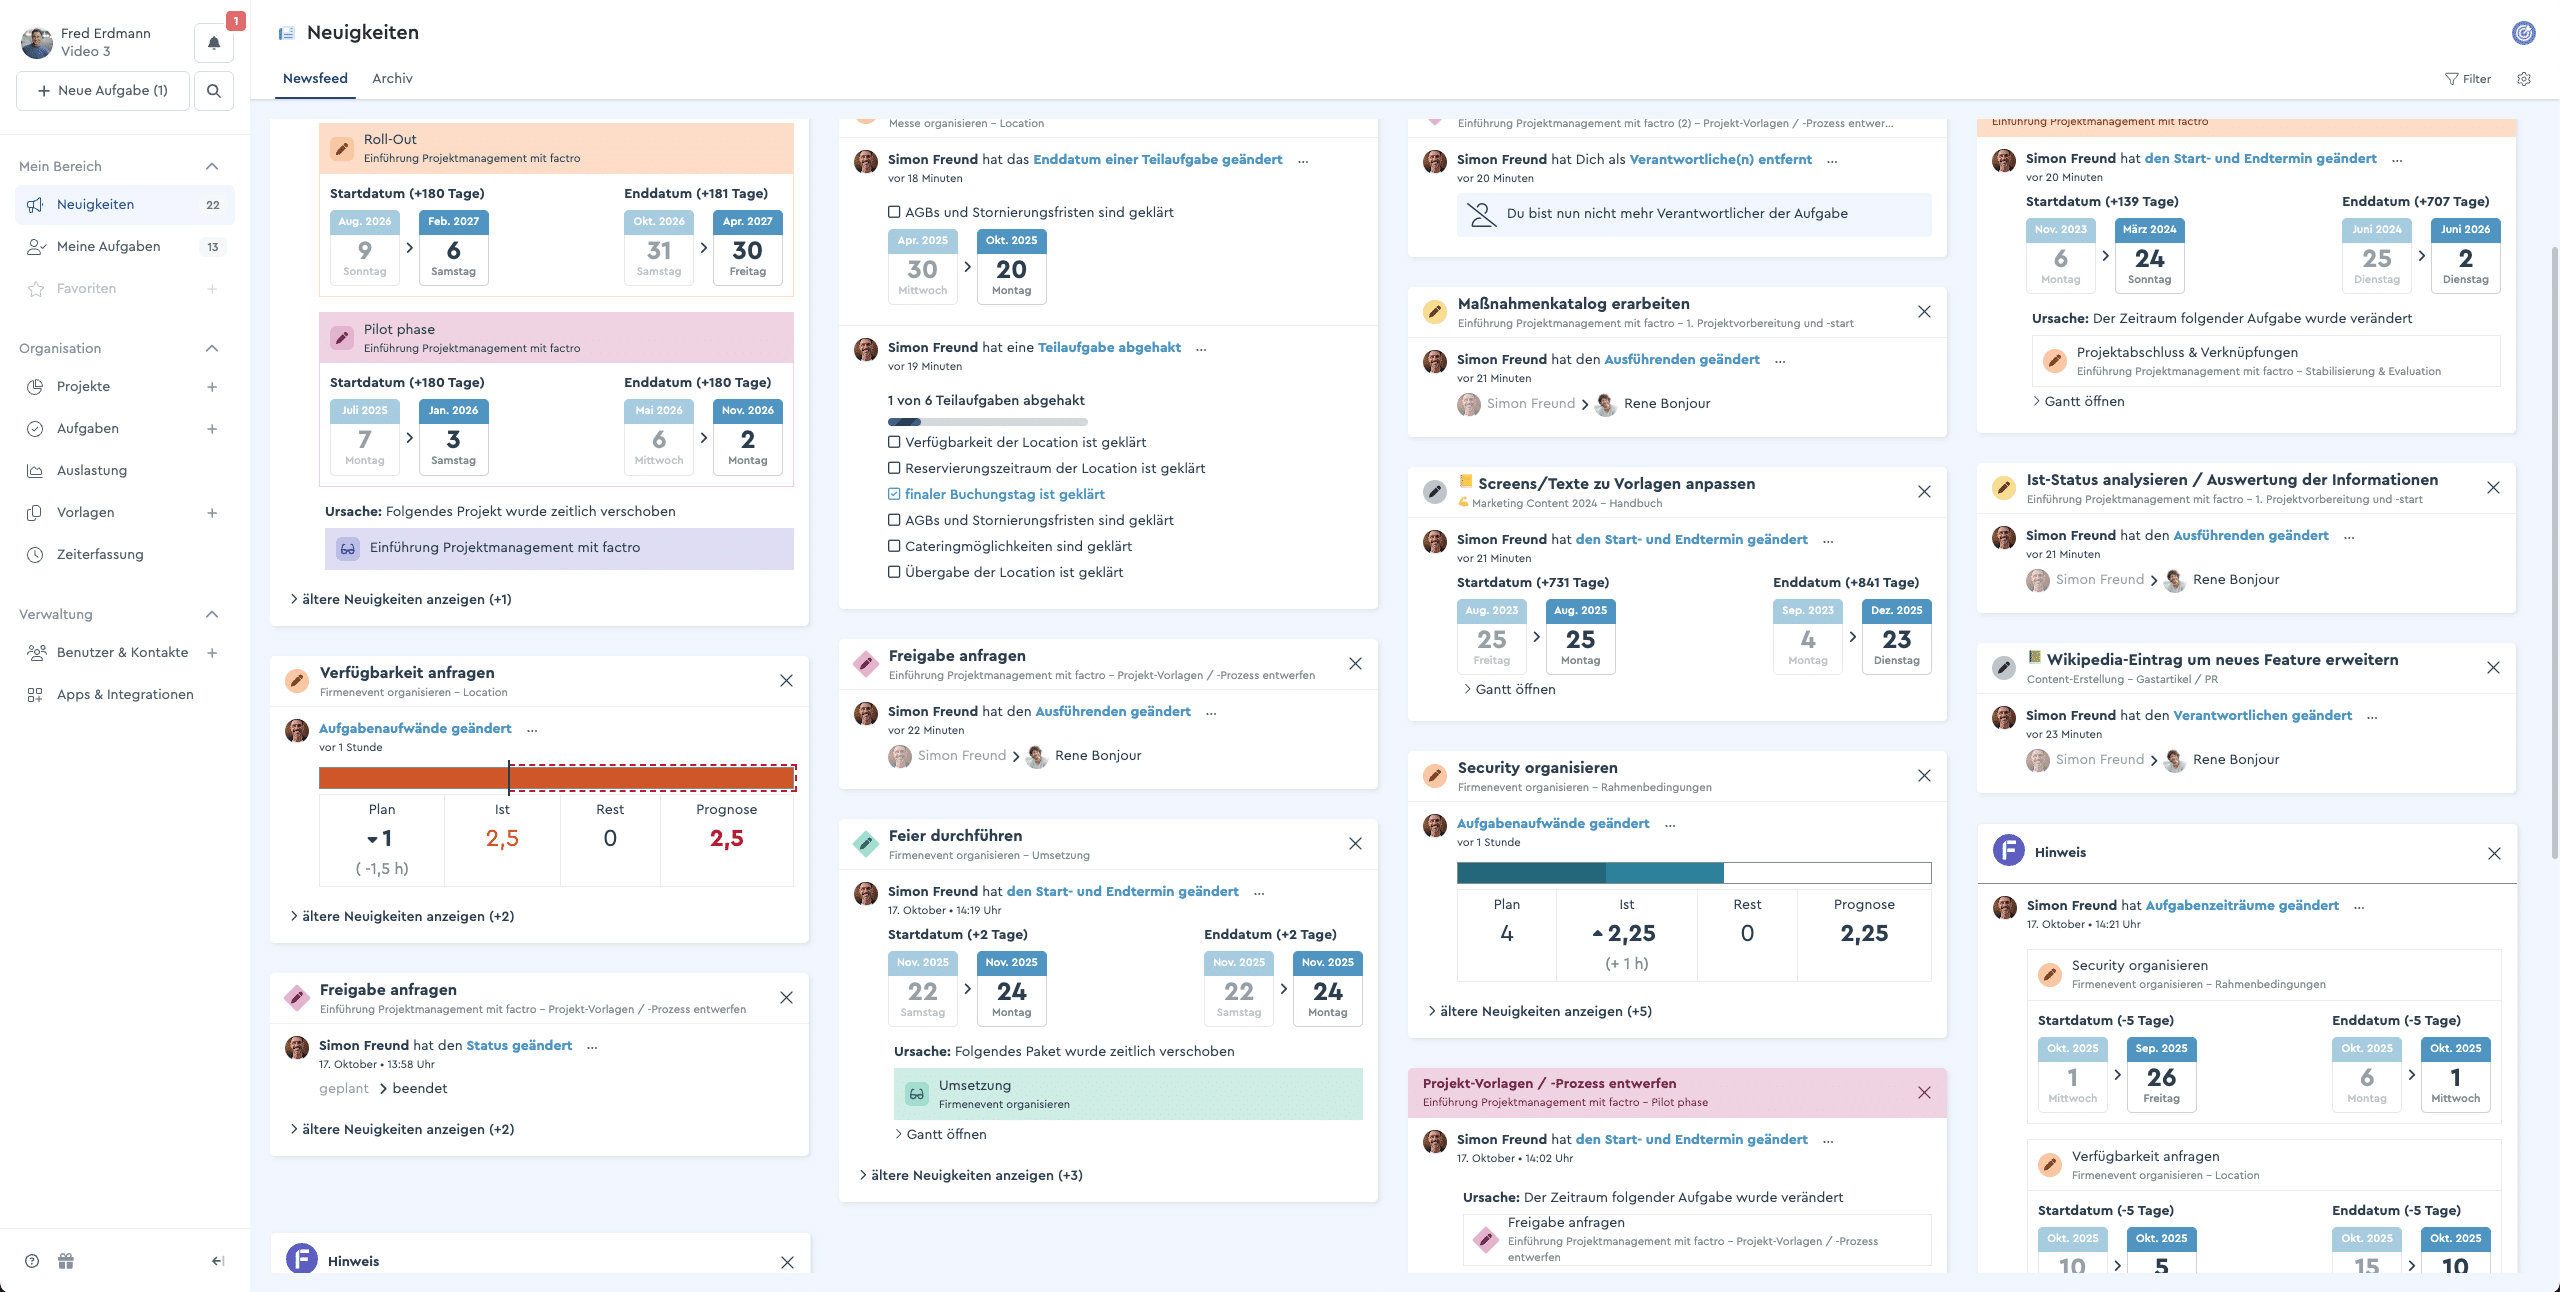Collapse the Mein Bereich section

point(211,165)
